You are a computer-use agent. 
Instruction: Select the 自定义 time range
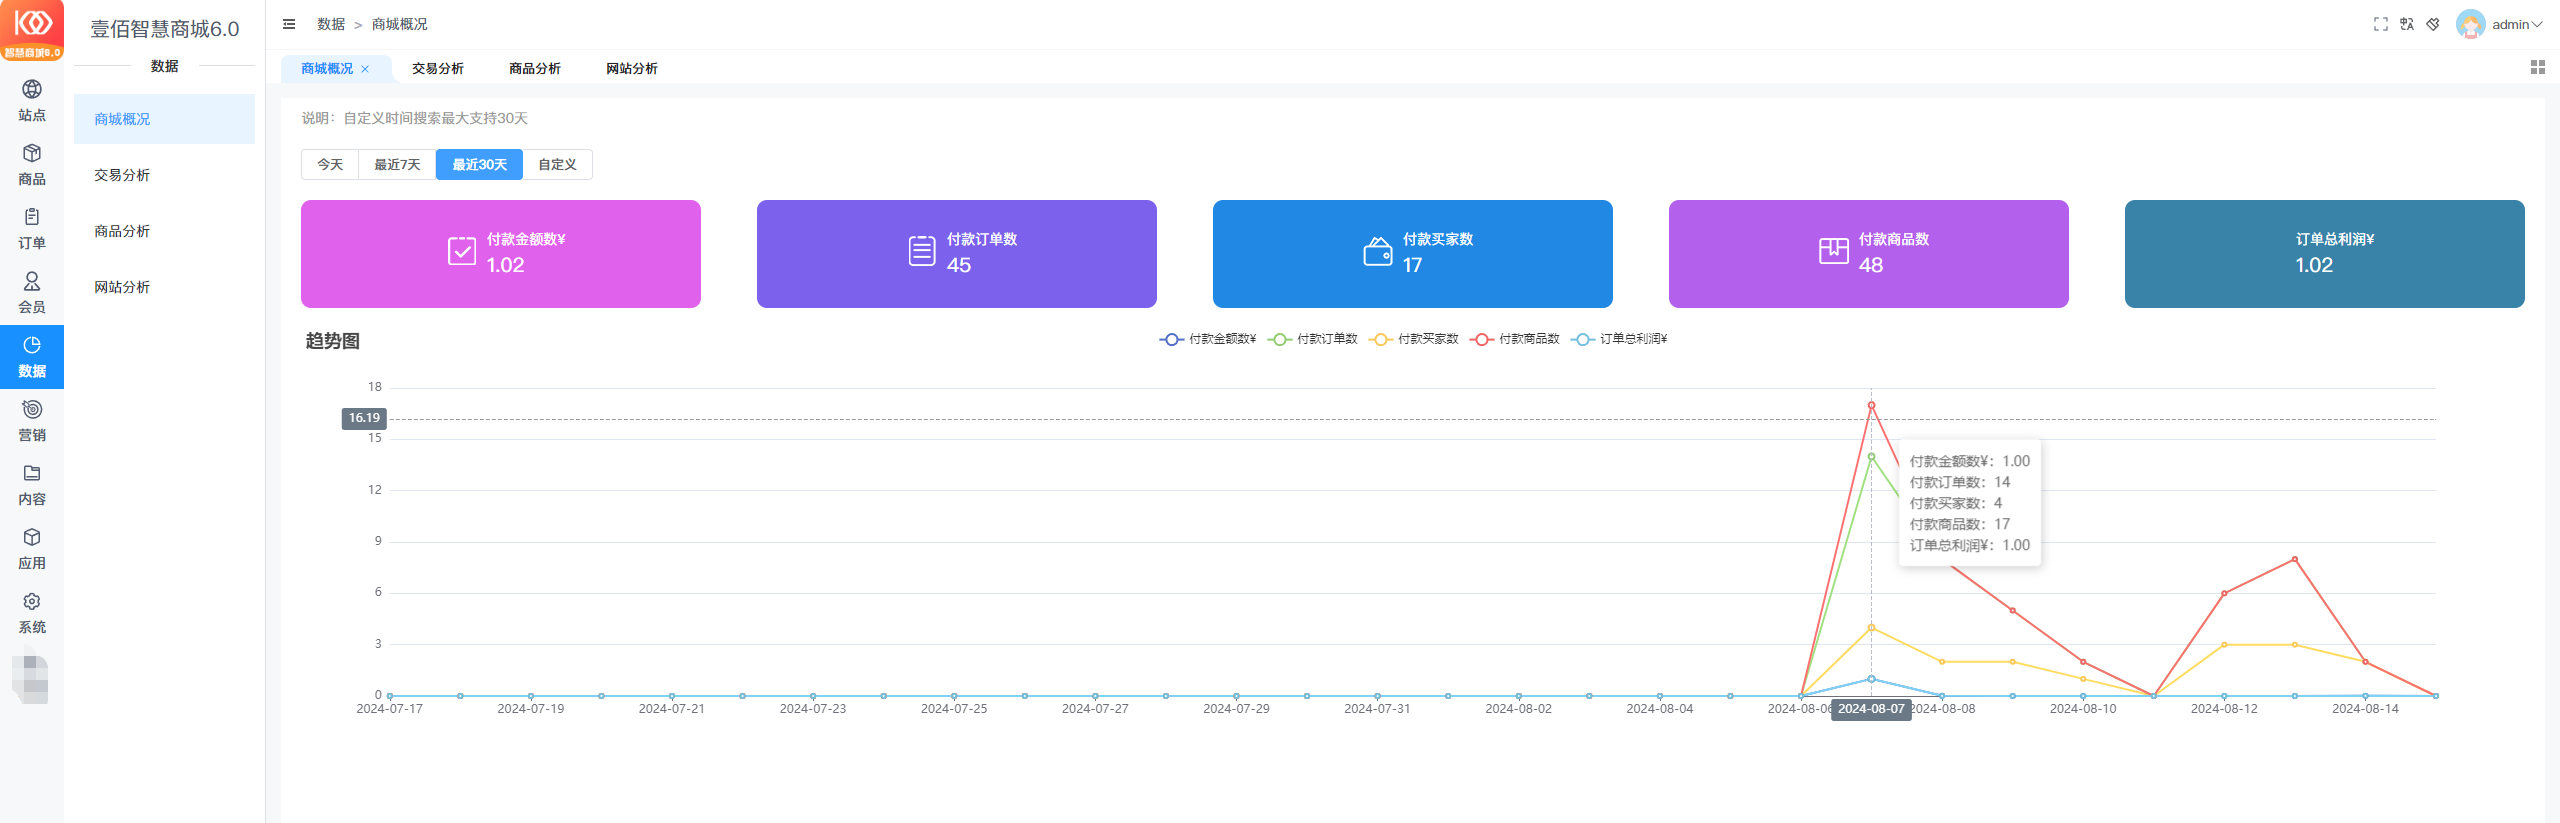557,165
